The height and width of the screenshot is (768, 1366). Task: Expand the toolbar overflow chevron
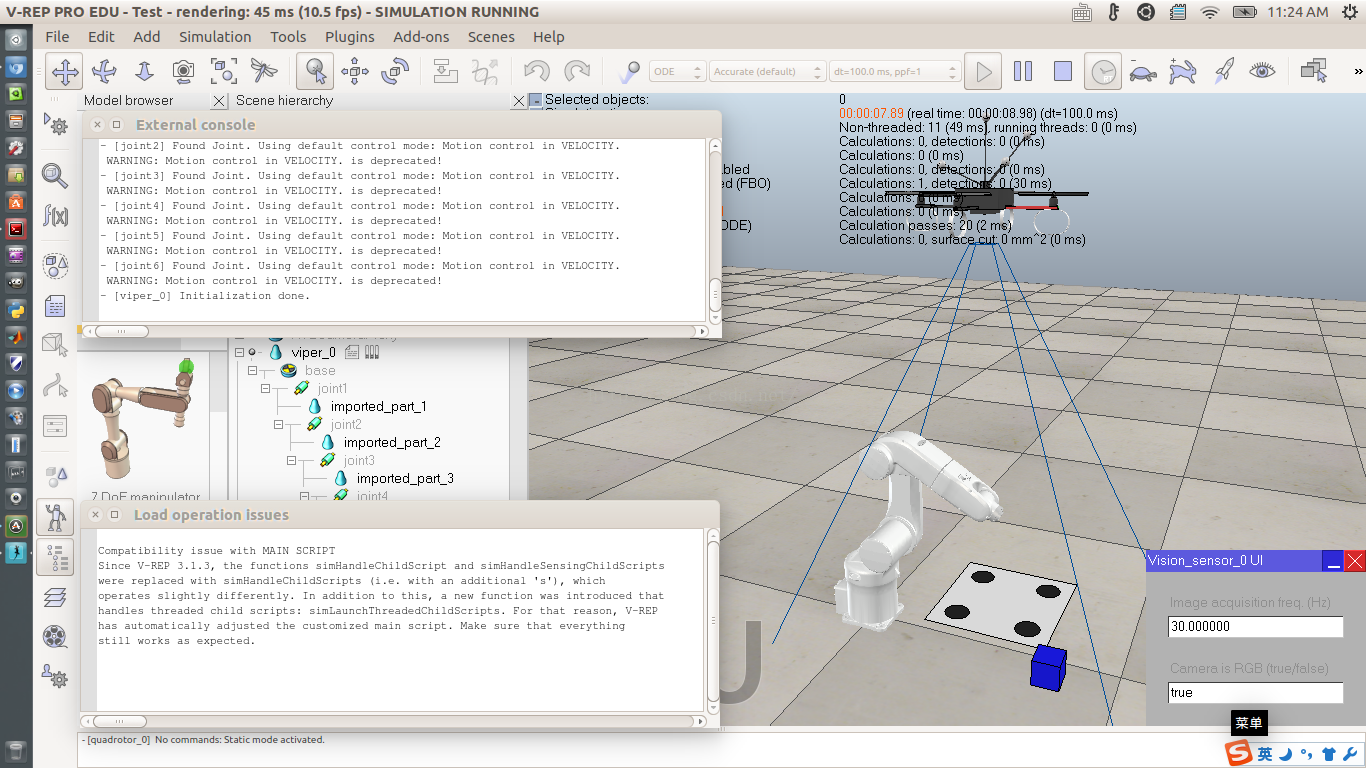(1358, 72)
